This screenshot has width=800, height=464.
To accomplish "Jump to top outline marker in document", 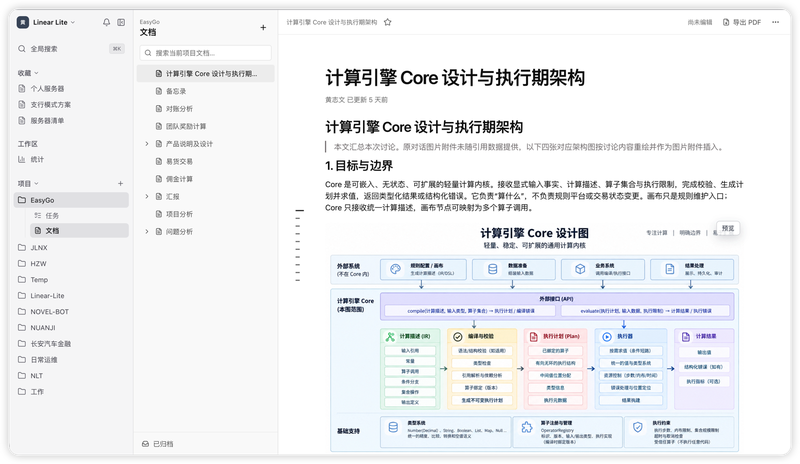I will (299, 210).
